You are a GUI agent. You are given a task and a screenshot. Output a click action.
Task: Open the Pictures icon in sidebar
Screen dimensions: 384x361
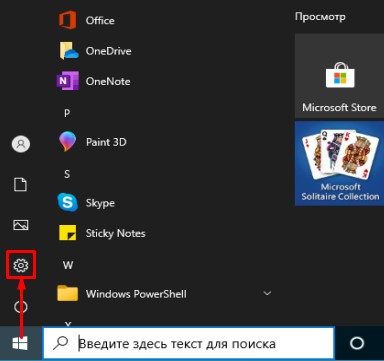21,225
